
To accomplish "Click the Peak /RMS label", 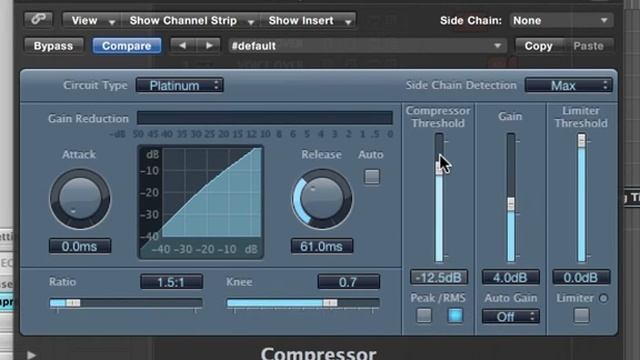I will coord(438,298).
